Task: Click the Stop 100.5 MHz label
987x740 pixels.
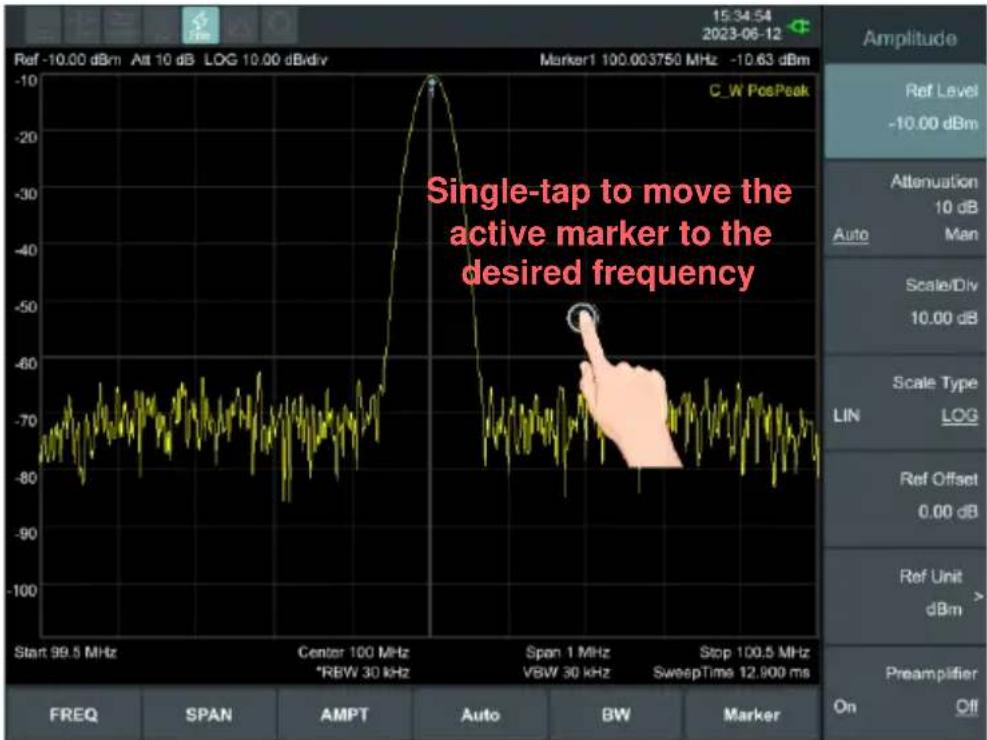Action: point(755,652)
